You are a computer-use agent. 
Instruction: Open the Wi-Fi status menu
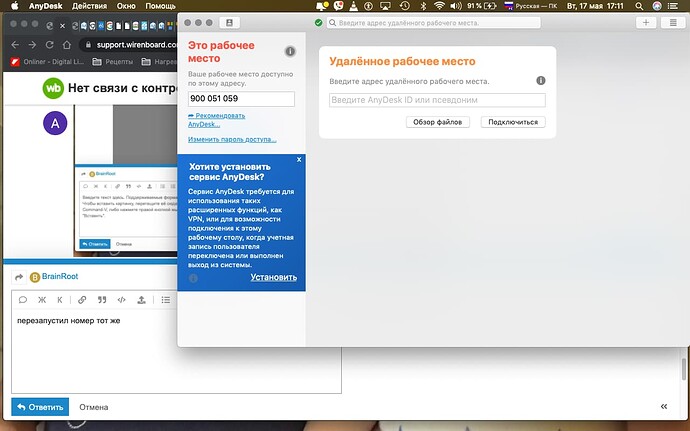tap(439, 6)
